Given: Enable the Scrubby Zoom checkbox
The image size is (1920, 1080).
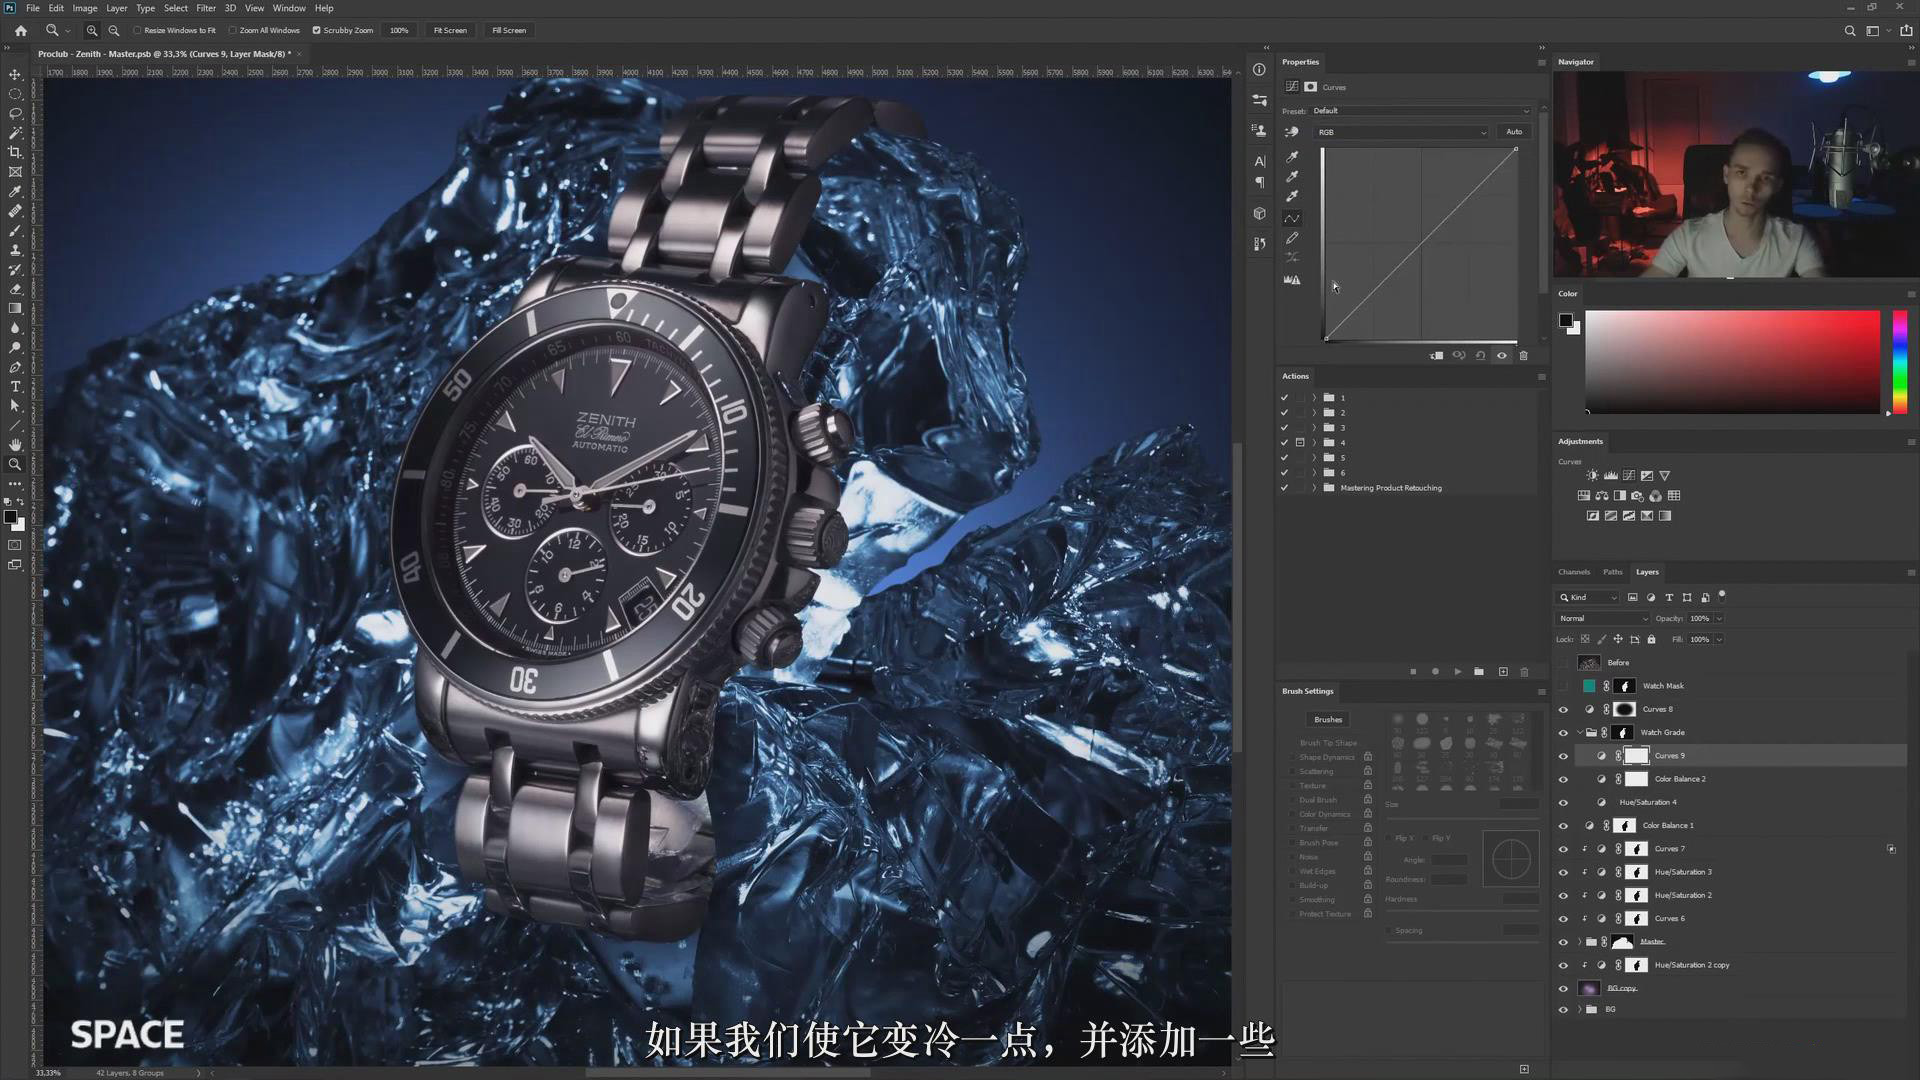Looking at the screenshot, I should (x=317, y=30).
